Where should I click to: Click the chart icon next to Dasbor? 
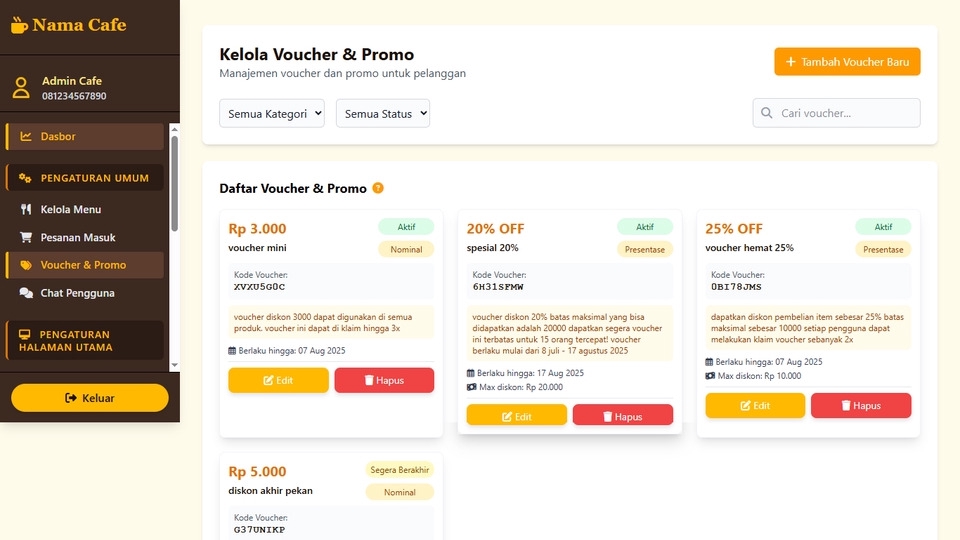tap(26, 137)
